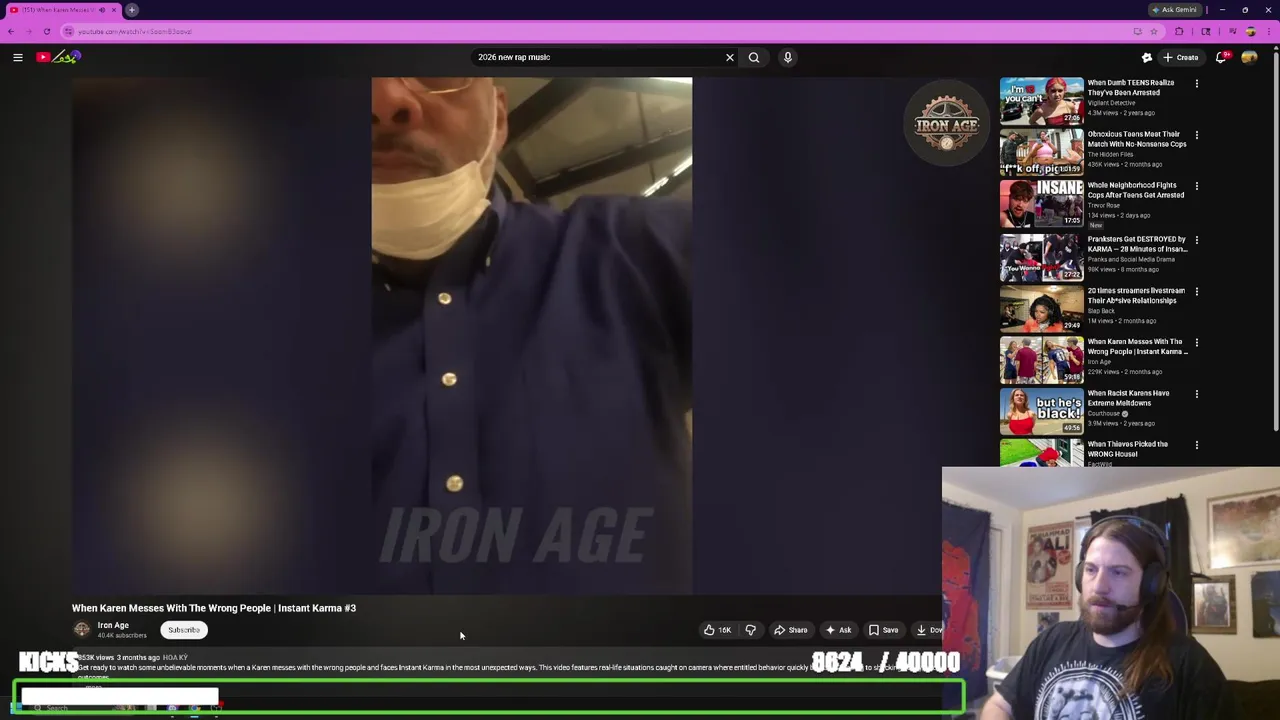Image resolution: width=1280 pixels, height=720 pixels.
Task: Open options for 'When Racist Karens' video
Action: click(x=1196, y=394)
